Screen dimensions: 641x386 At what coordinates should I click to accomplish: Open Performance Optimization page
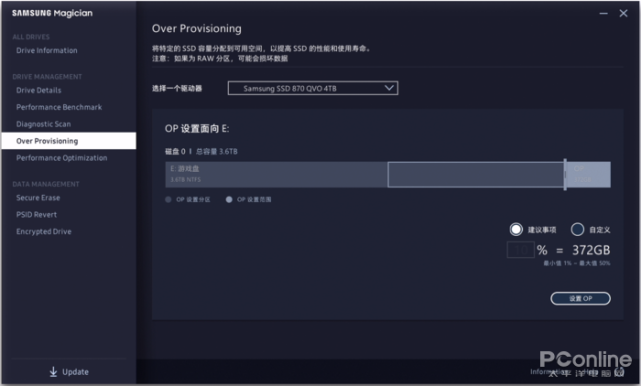(61, 158)
